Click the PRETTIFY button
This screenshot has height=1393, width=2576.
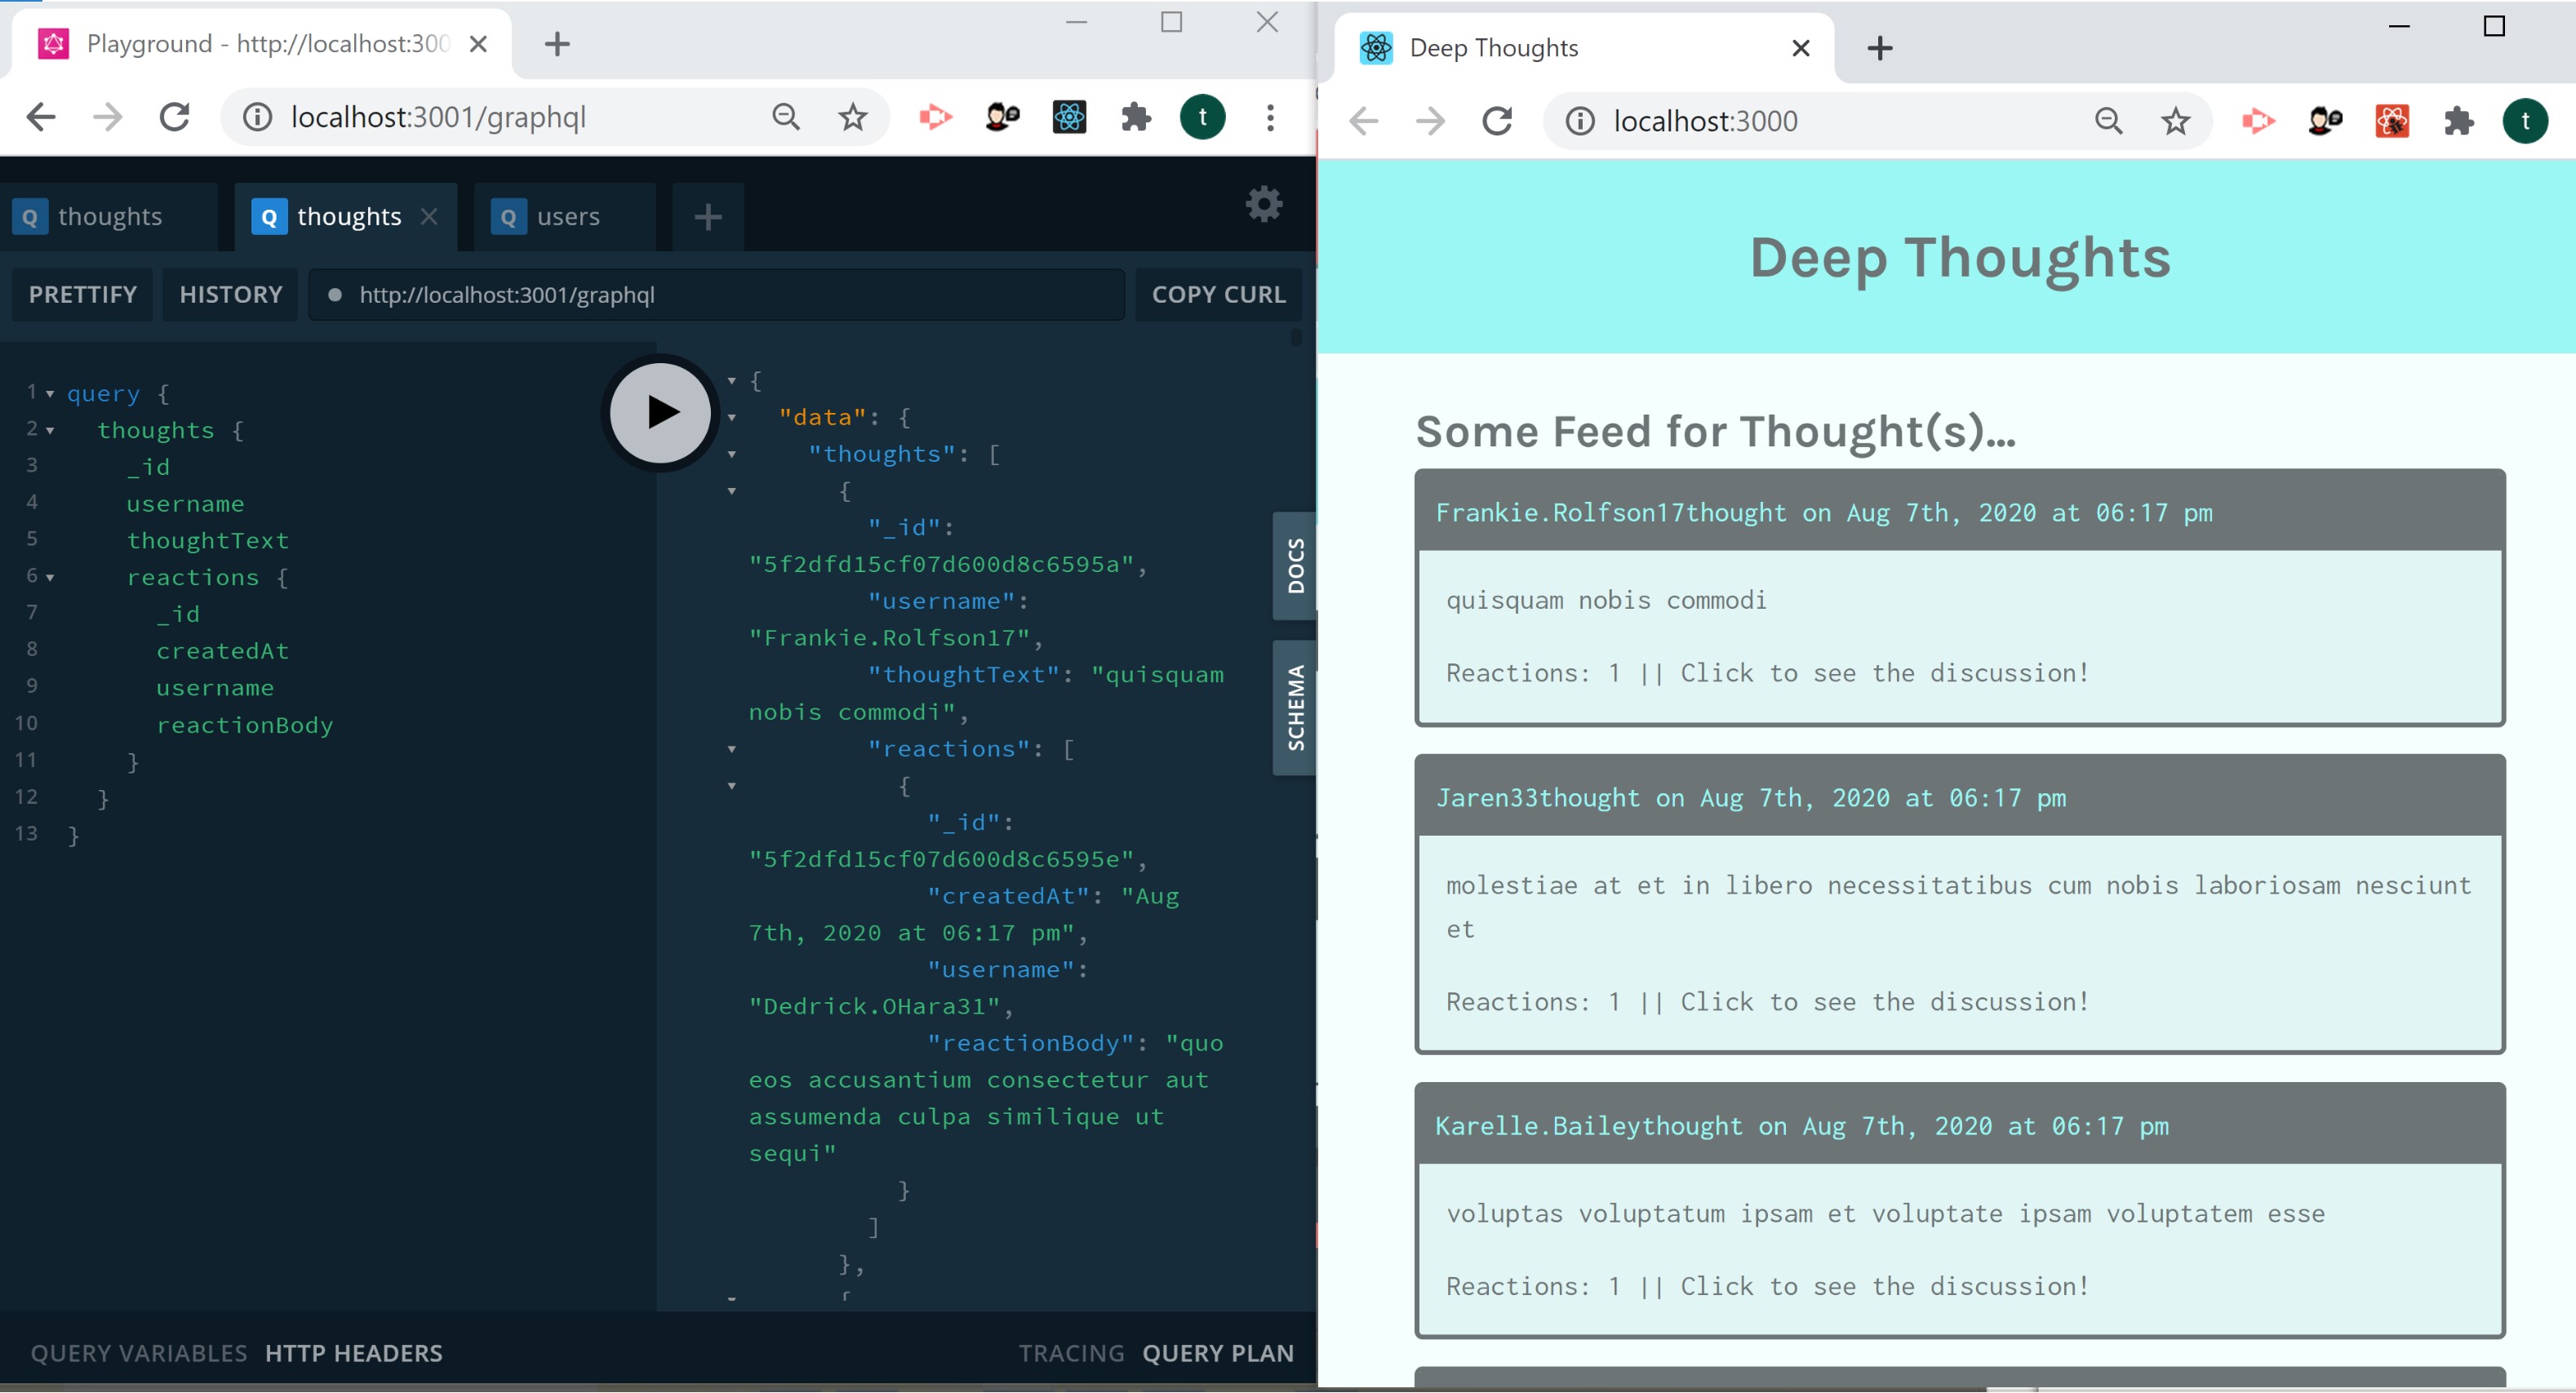click(84, 293)
